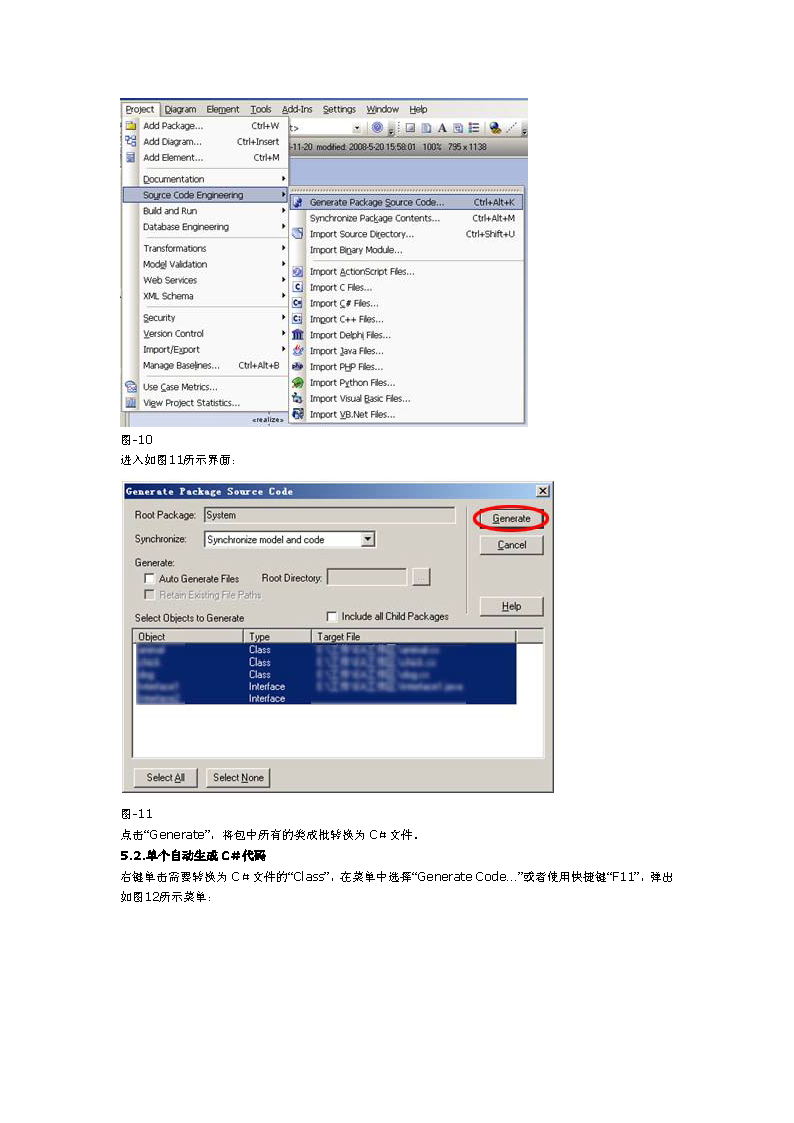The height and width of the screenshot is (1123, 794).
Task: Click the Generate button
Action: point(511,519)
